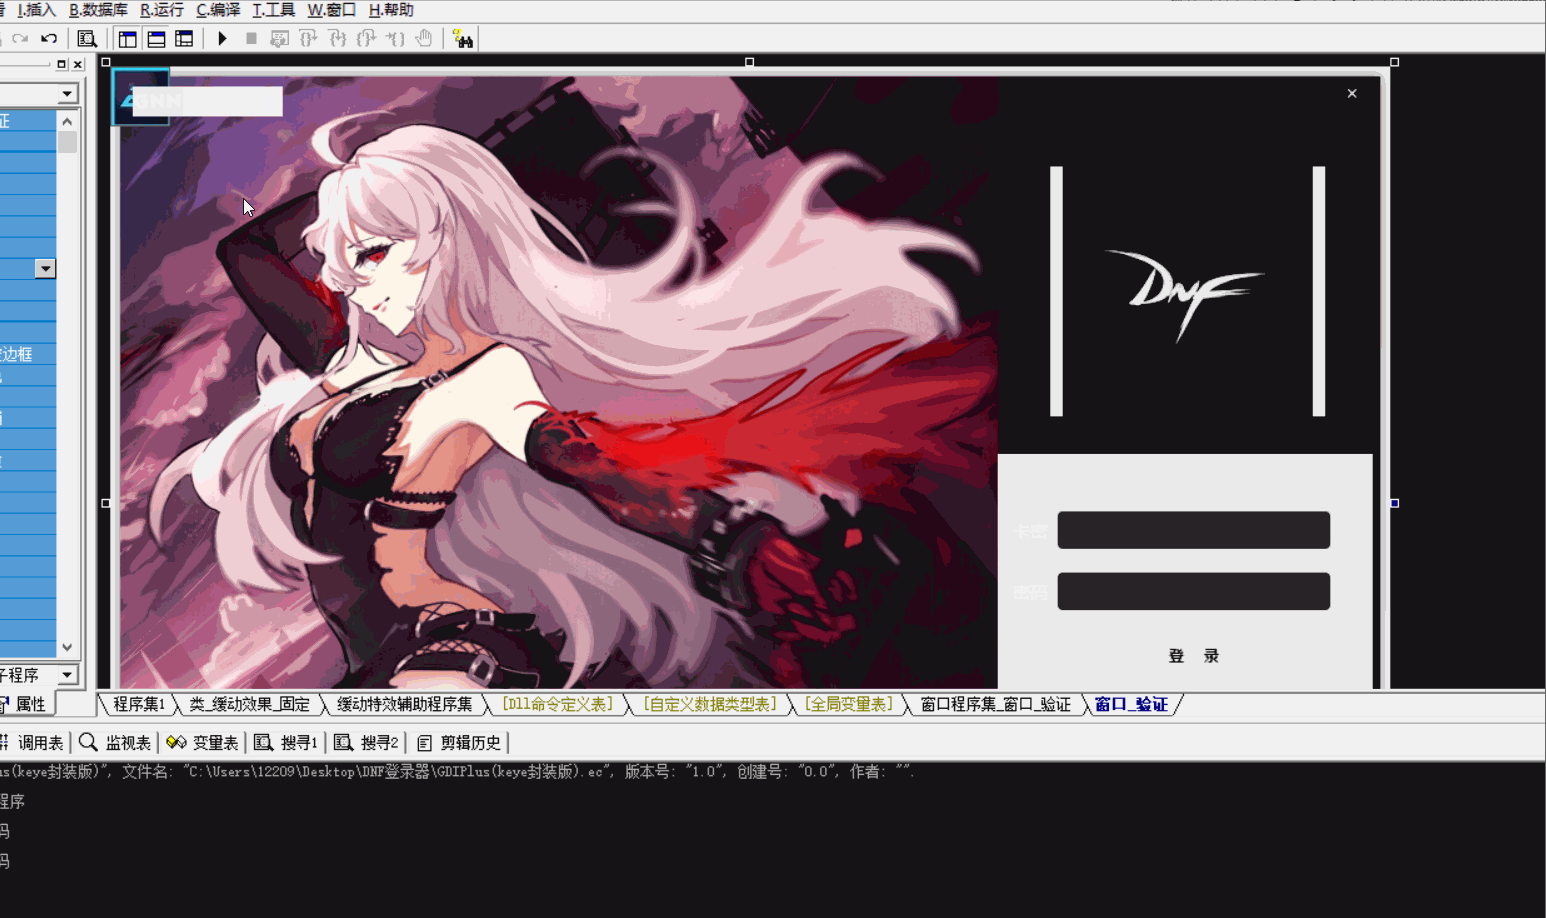Screen dimensions: 1546x918
Task: Open the R.运行 menu
Action: pos(162,10)
